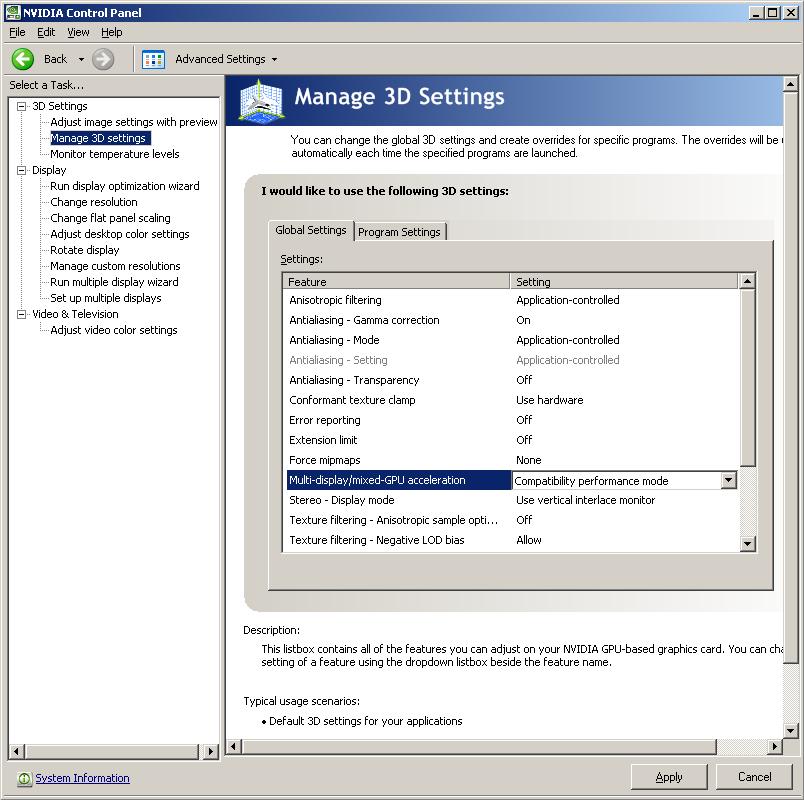Open the Multi-display/mixed-GPU acceleration dropdown
The image size is (804, 800).
pyautogui.click(x=728, y=480)
